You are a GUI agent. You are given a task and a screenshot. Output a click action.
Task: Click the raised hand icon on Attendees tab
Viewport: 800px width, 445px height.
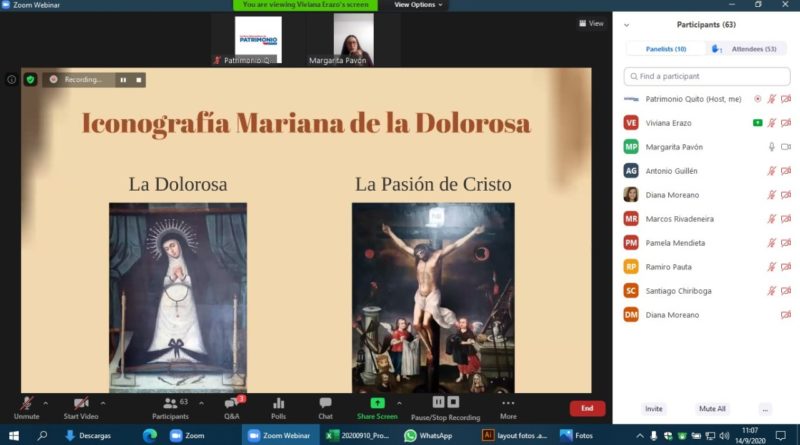(716, 49)
